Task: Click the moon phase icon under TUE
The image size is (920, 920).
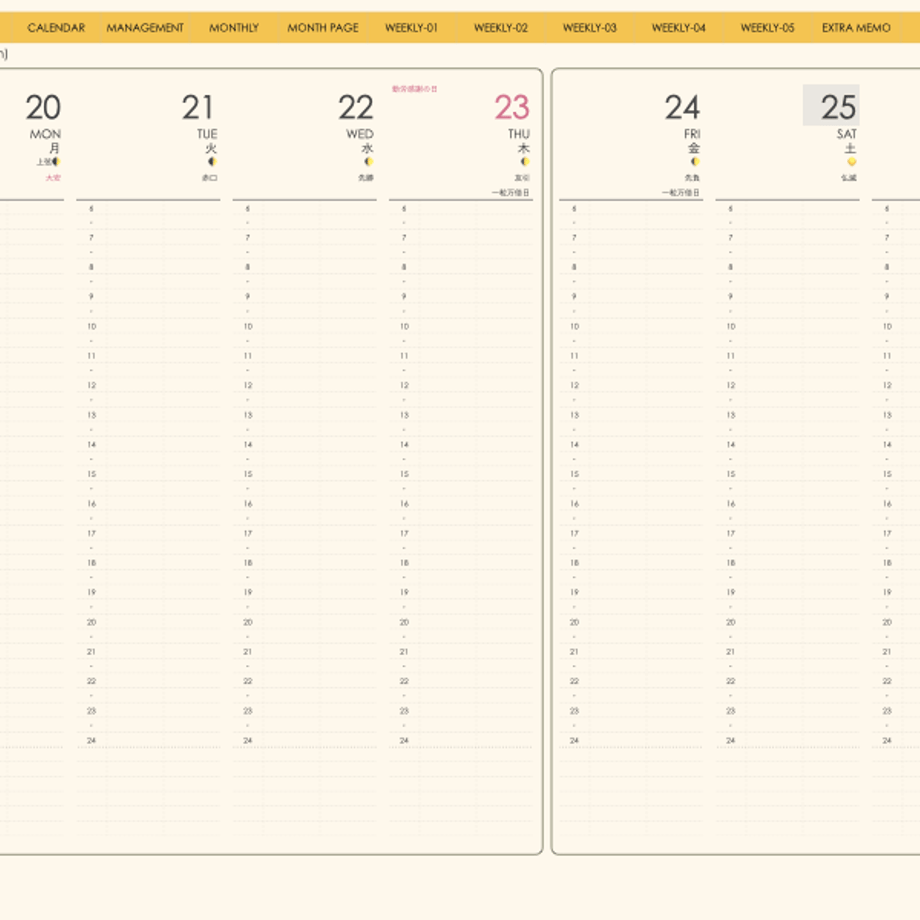Action: pos(212,161)
